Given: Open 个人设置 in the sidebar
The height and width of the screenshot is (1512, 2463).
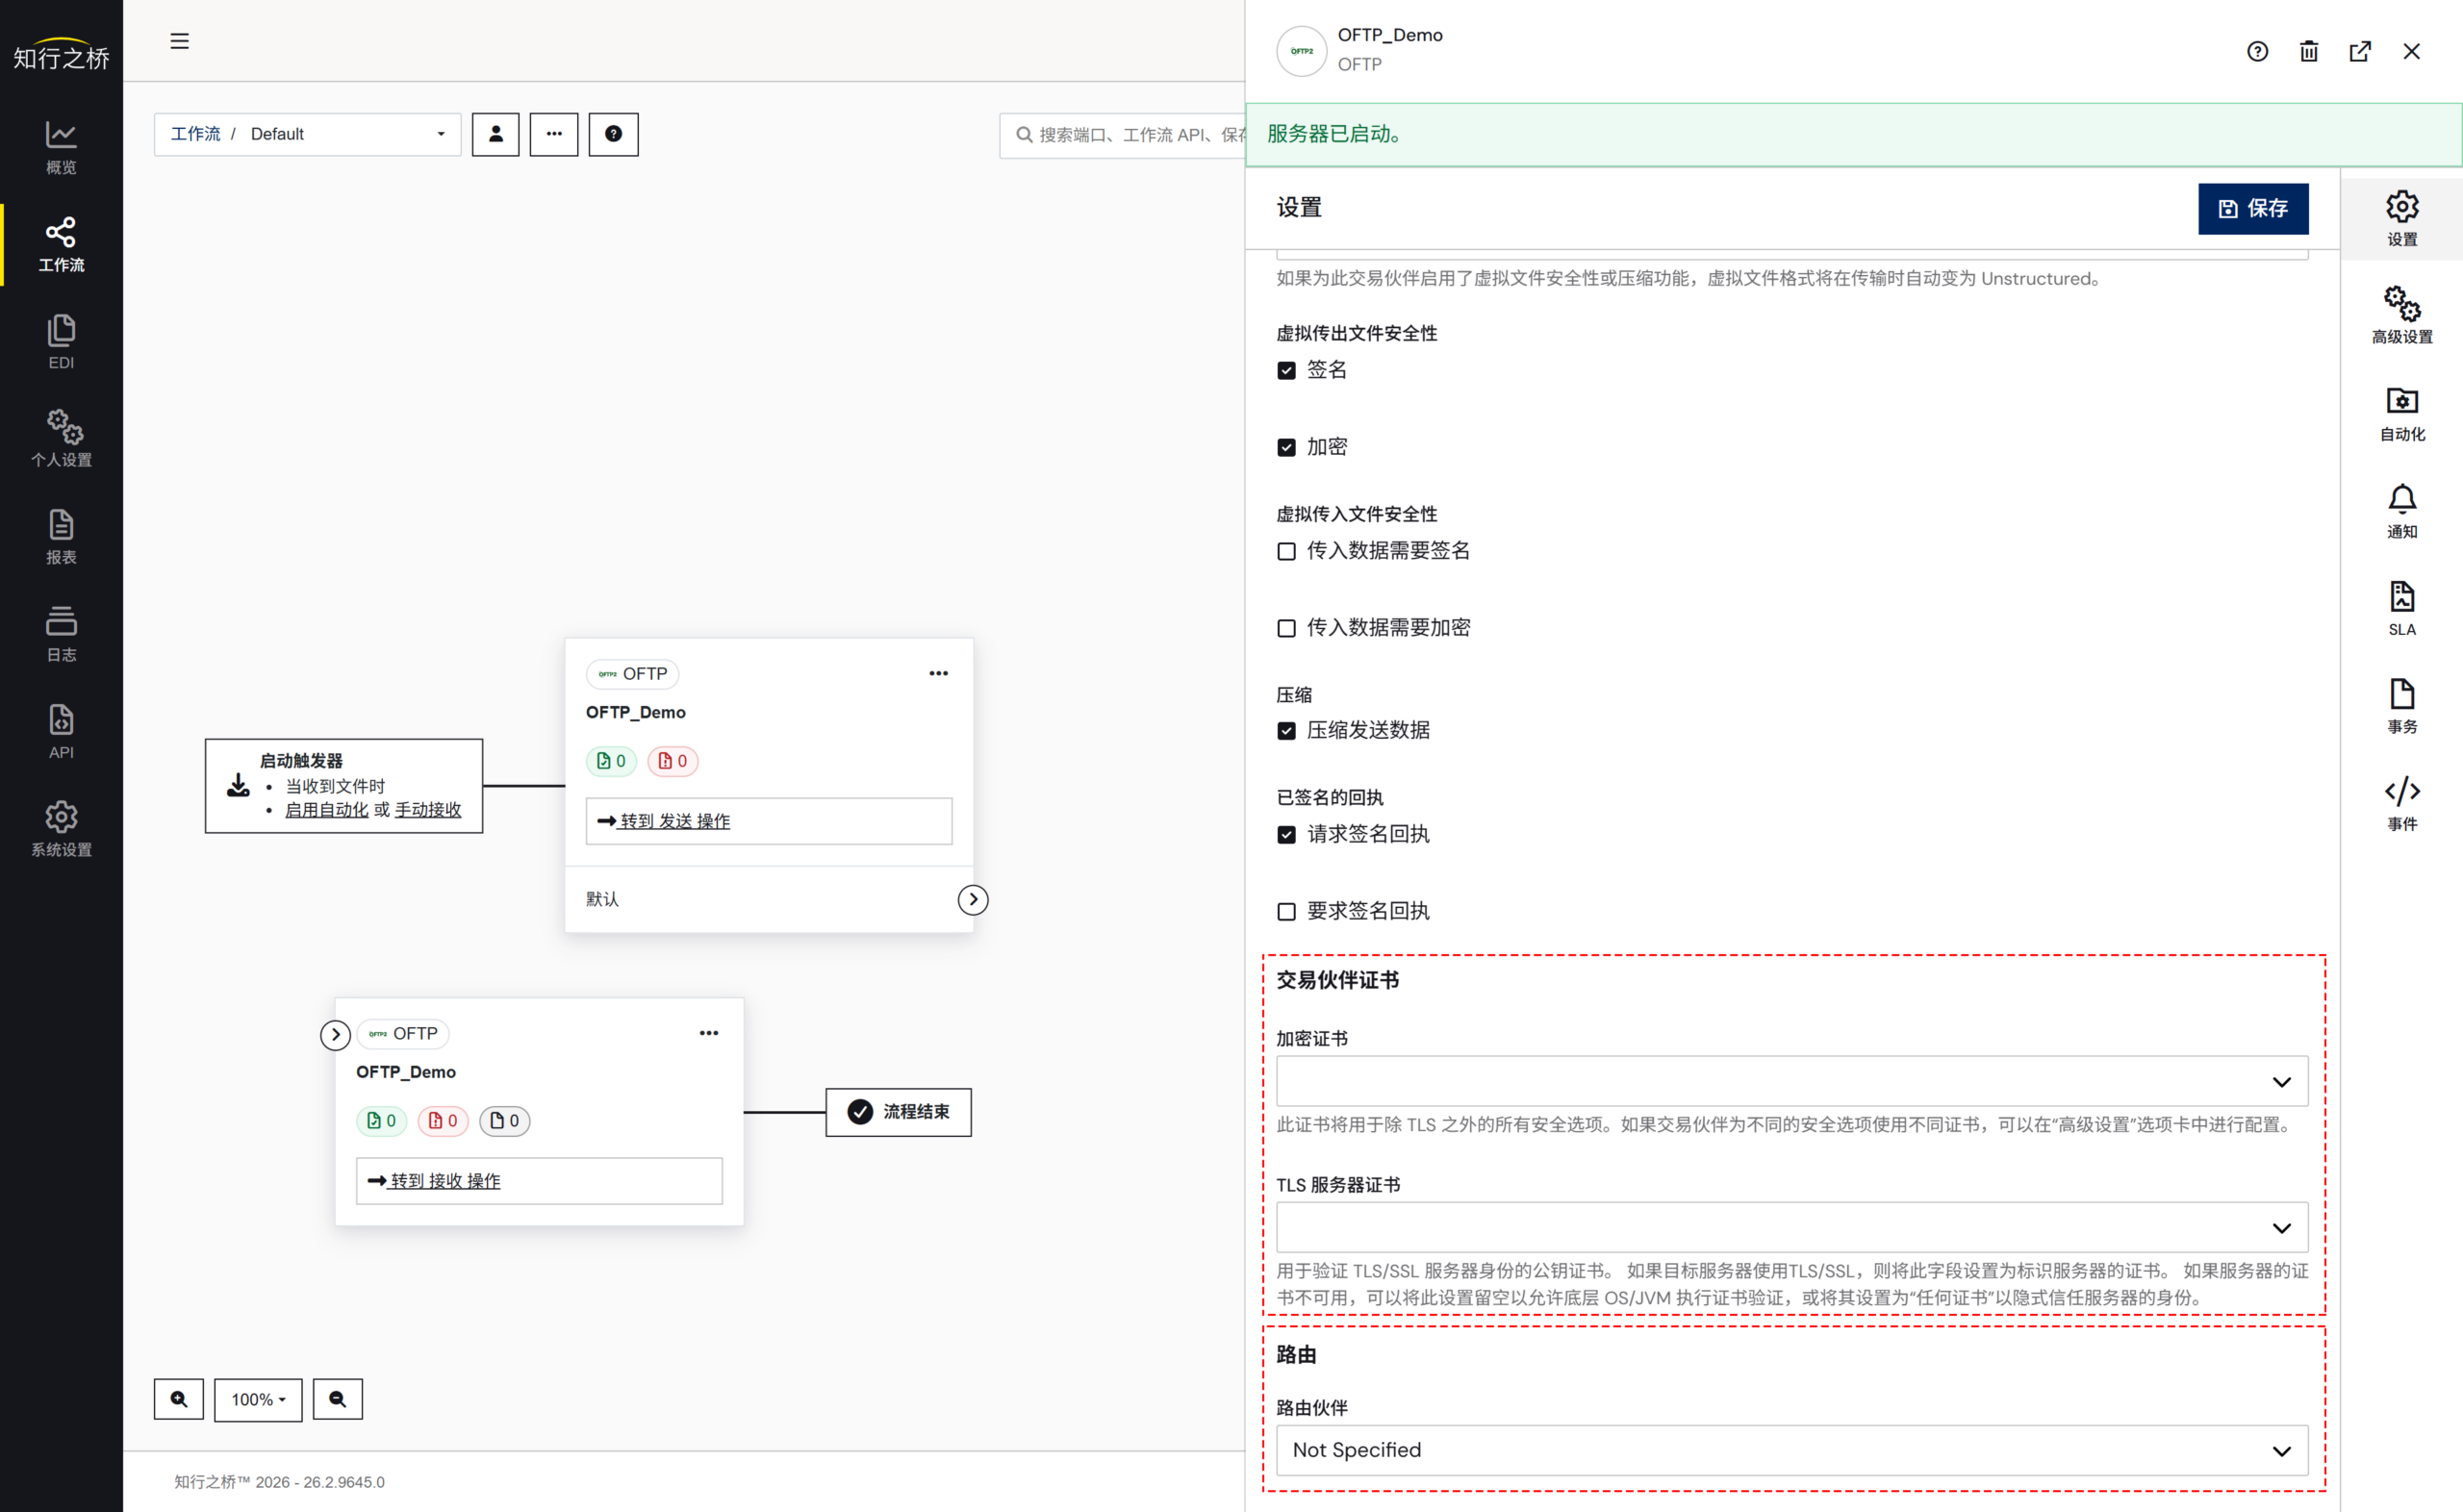Looking at the screenshot, I should 61,439.
